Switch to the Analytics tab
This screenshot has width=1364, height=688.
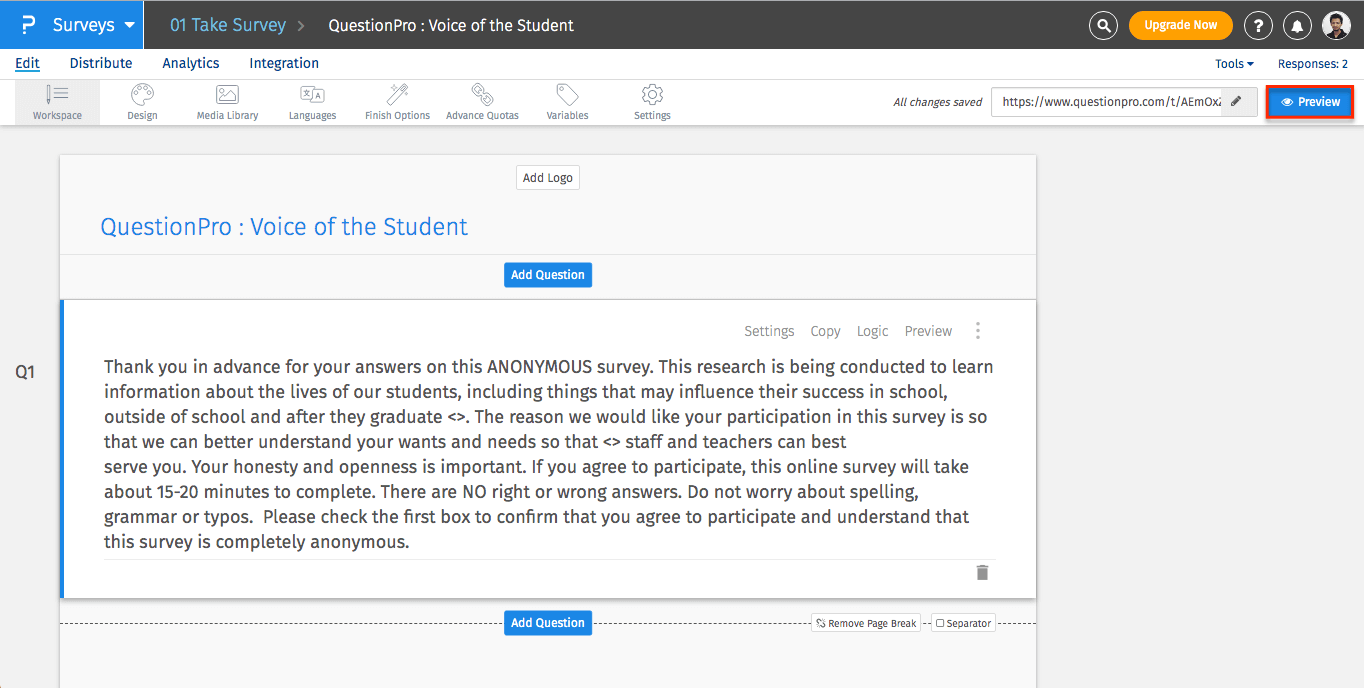[x=191, y=63]
